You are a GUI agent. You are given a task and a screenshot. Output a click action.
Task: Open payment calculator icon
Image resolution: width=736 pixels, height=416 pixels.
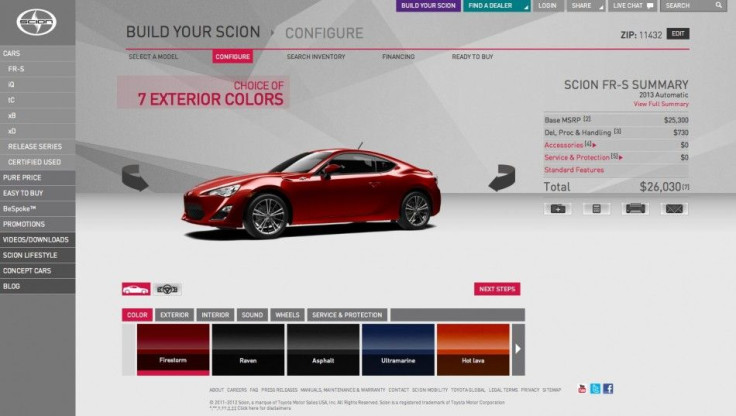[x=597, y=208]
